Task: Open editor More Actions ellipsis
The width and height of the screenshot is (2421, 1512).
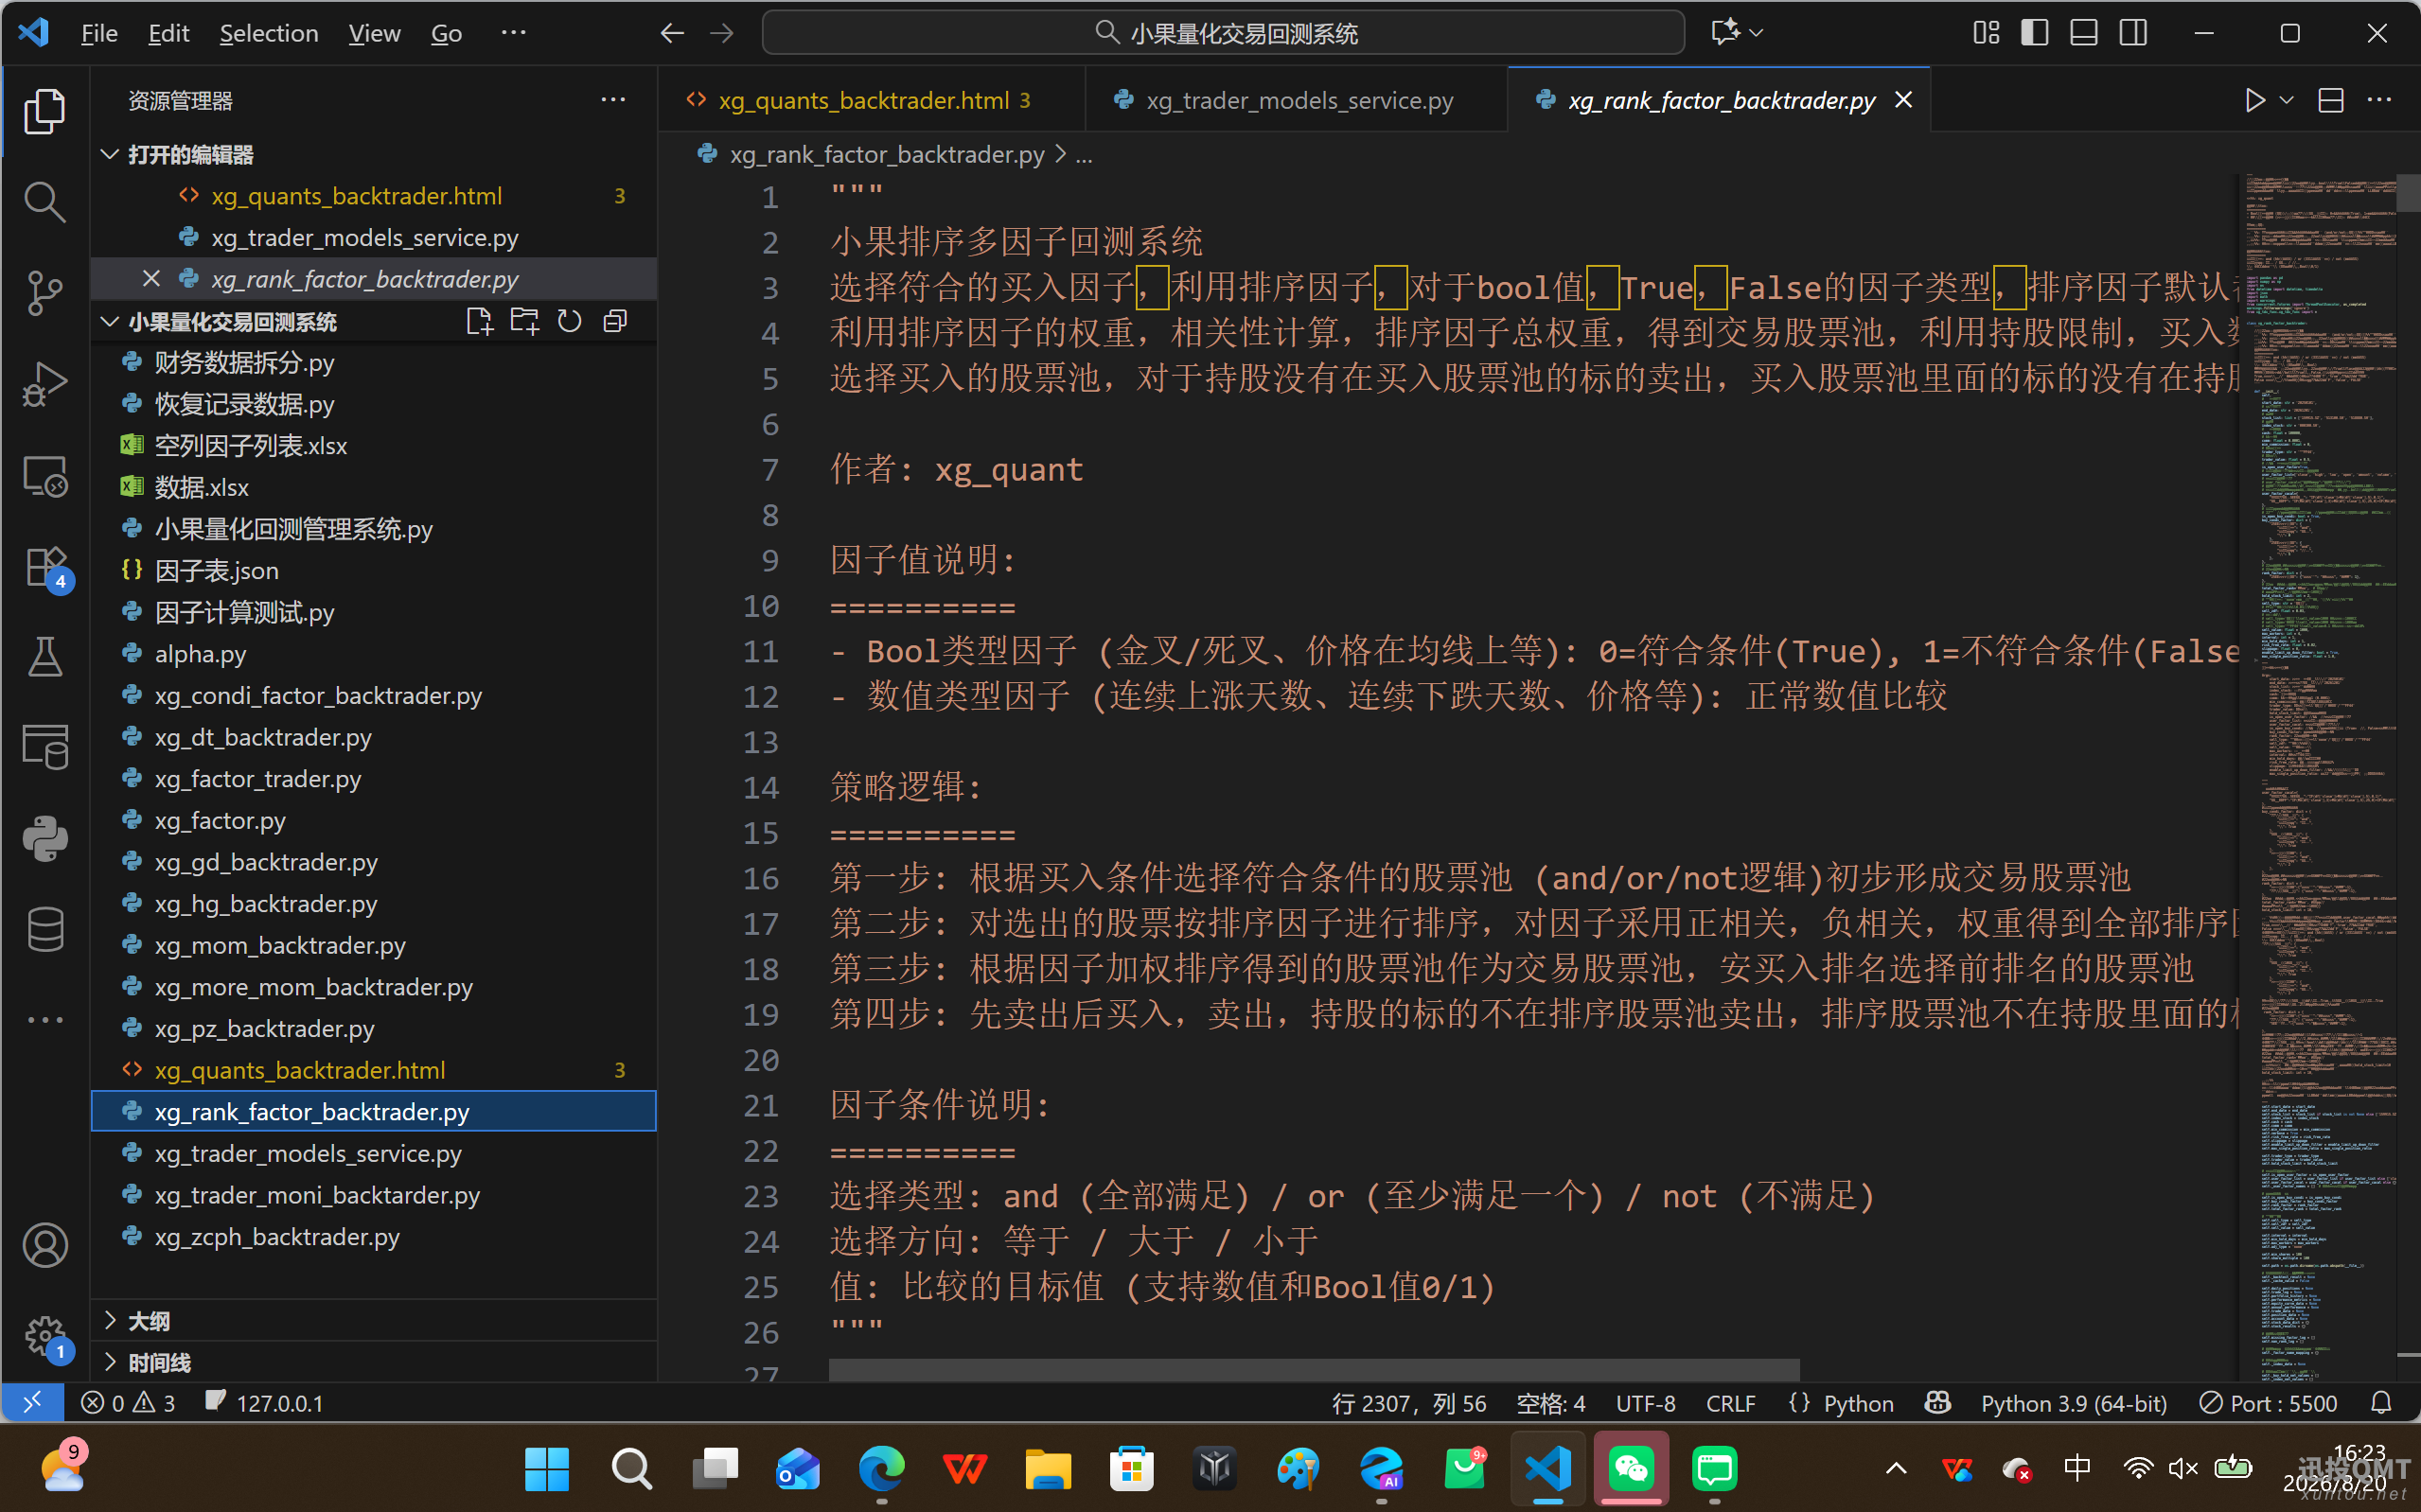Action: pos(2380,100)
